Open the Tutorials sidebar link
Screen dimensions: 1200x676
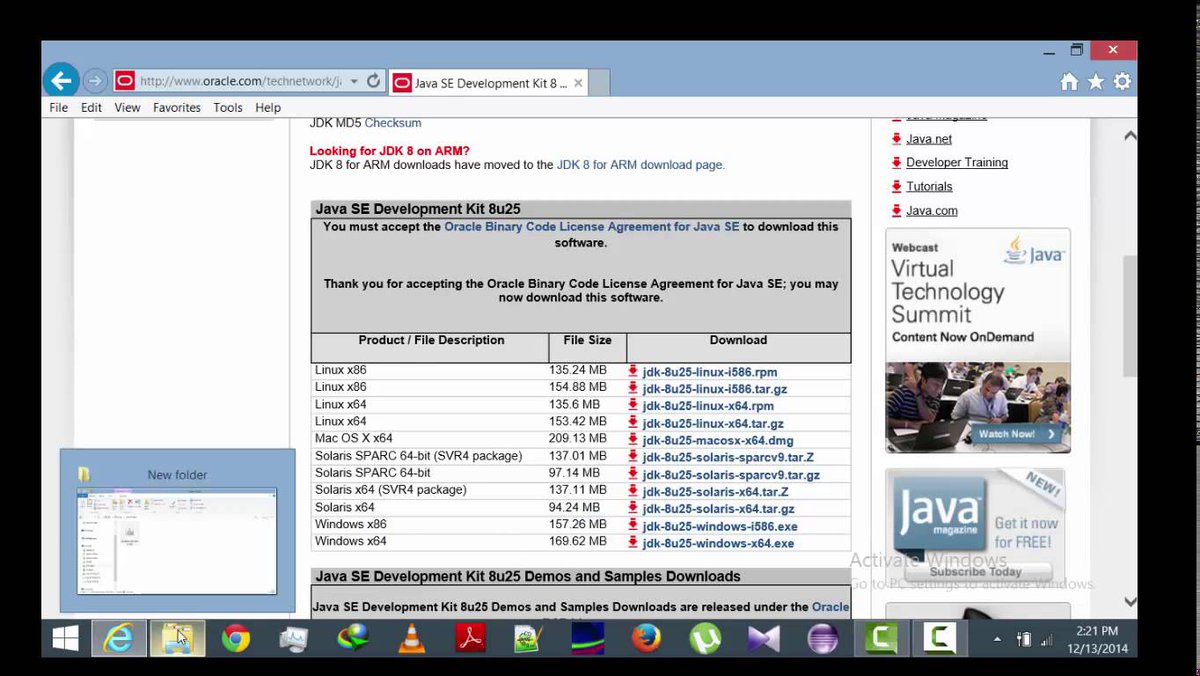pyautogui.click(x=929, y=187)
